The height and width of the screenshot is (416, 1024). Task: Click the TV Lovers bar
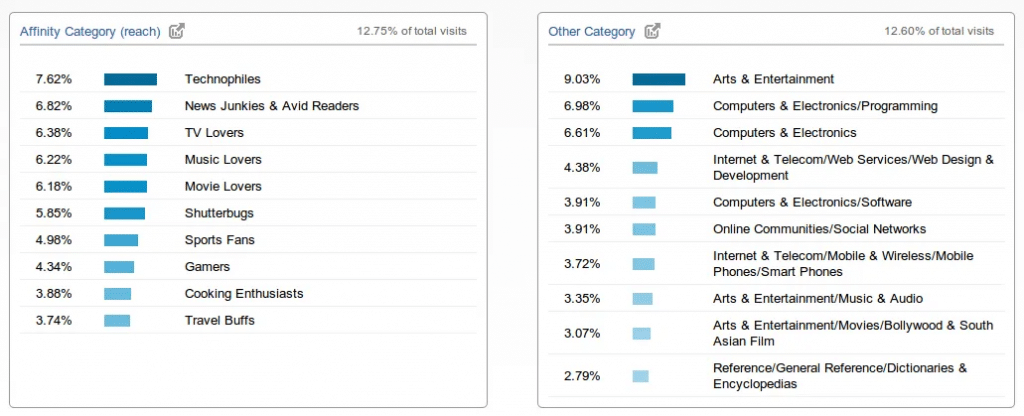[126, 133]
